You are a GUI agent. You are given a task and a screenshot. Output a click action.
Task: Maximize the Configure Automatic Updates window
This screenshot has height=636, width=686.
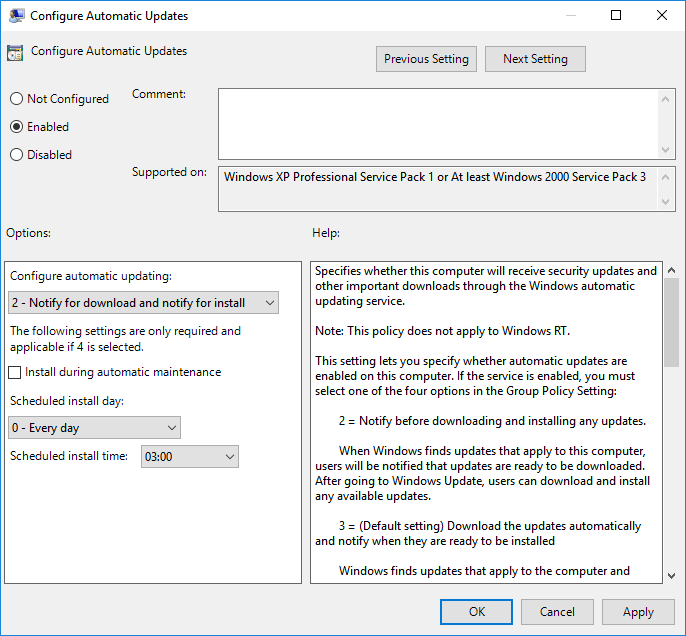[x=616, y=16]
